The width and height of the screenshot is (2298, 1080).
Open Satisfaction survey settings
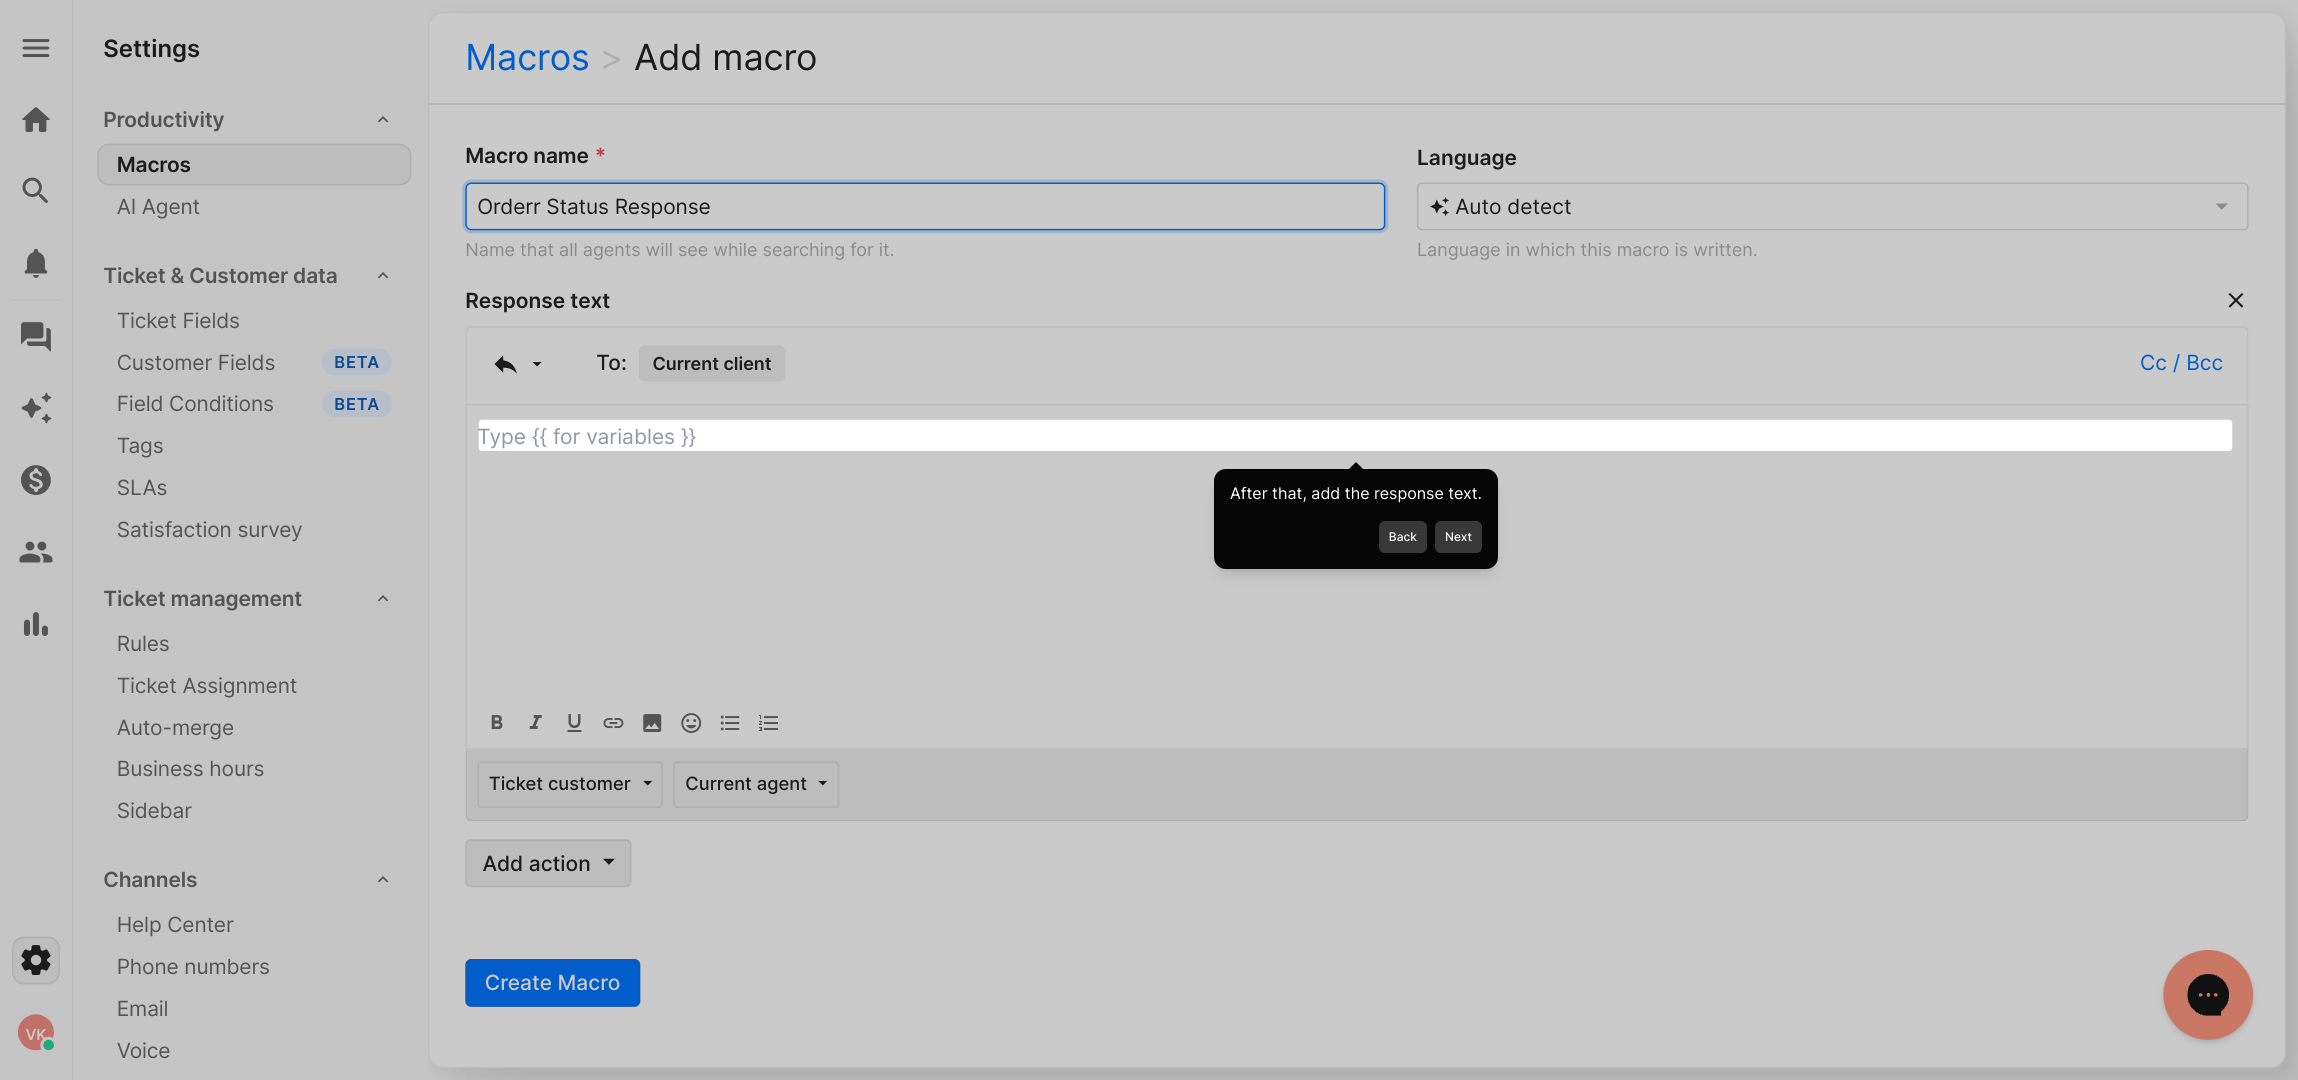[209, 530]
